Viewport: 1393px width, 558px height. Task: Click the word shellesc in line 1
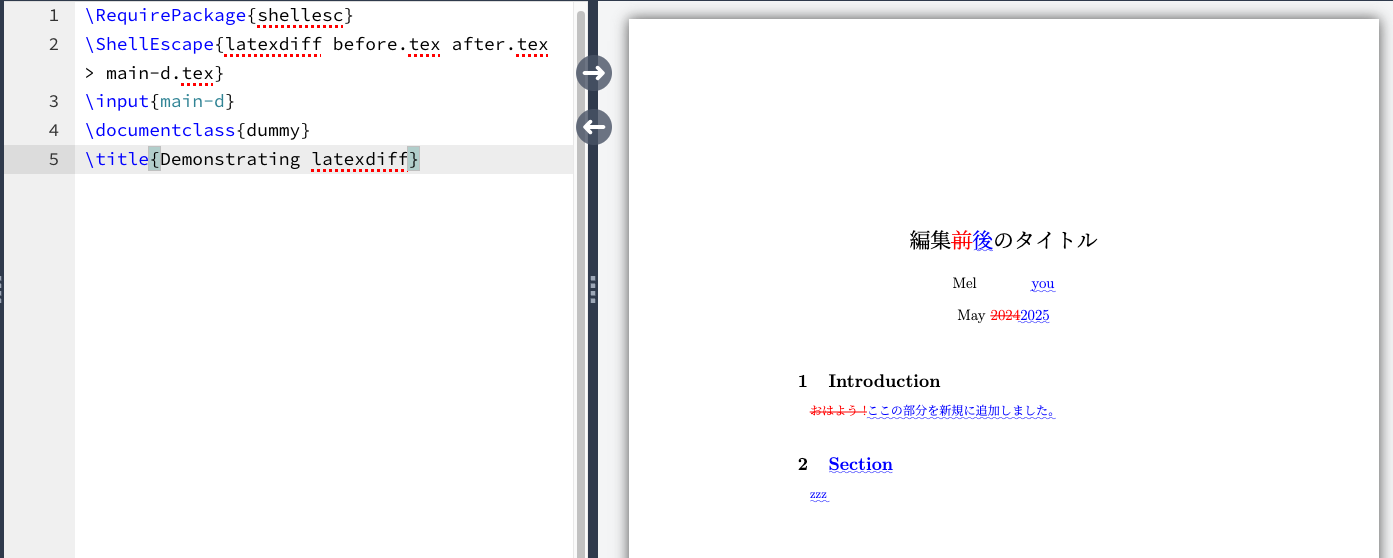click(x=300, y=16)
